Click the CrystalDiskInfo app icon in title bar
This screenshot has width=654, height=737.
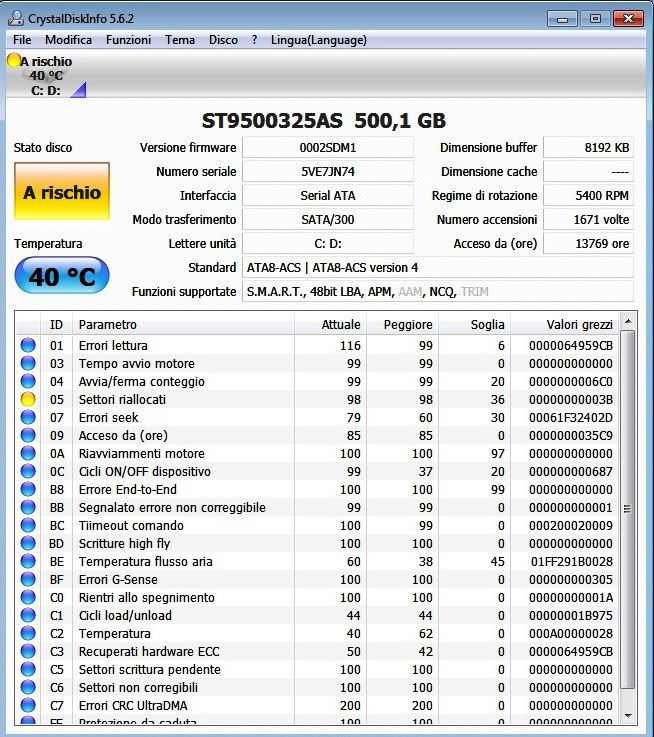point(15,18)
